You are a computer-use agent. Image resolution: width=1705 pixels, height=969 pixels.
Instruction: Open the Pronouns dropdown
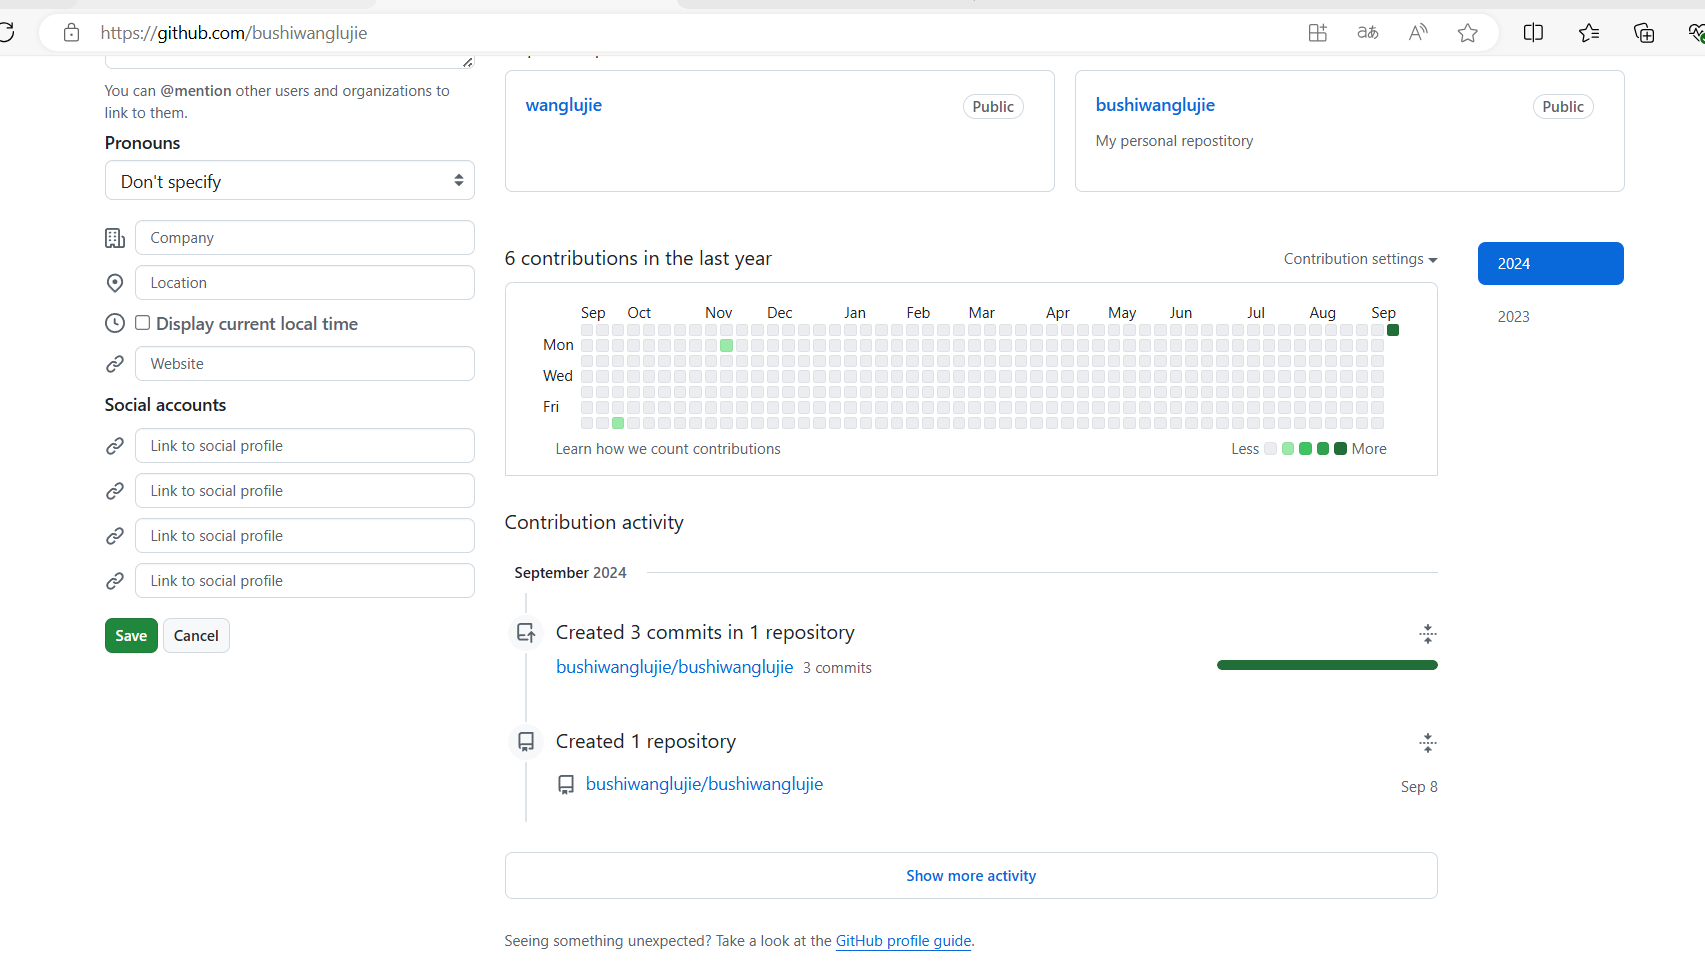290,181
